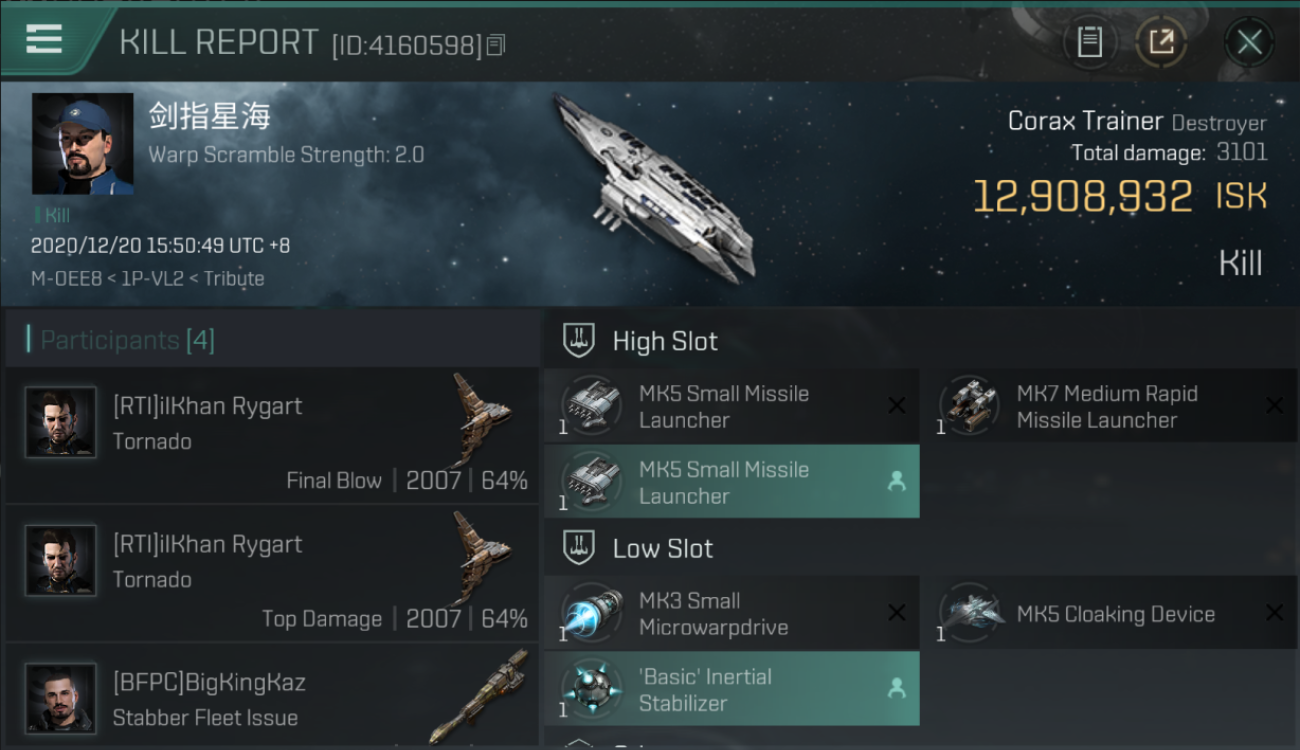Open the hamburger menu icon
This screenshot has width=1300, height=750.
click(x=44, y=39)
